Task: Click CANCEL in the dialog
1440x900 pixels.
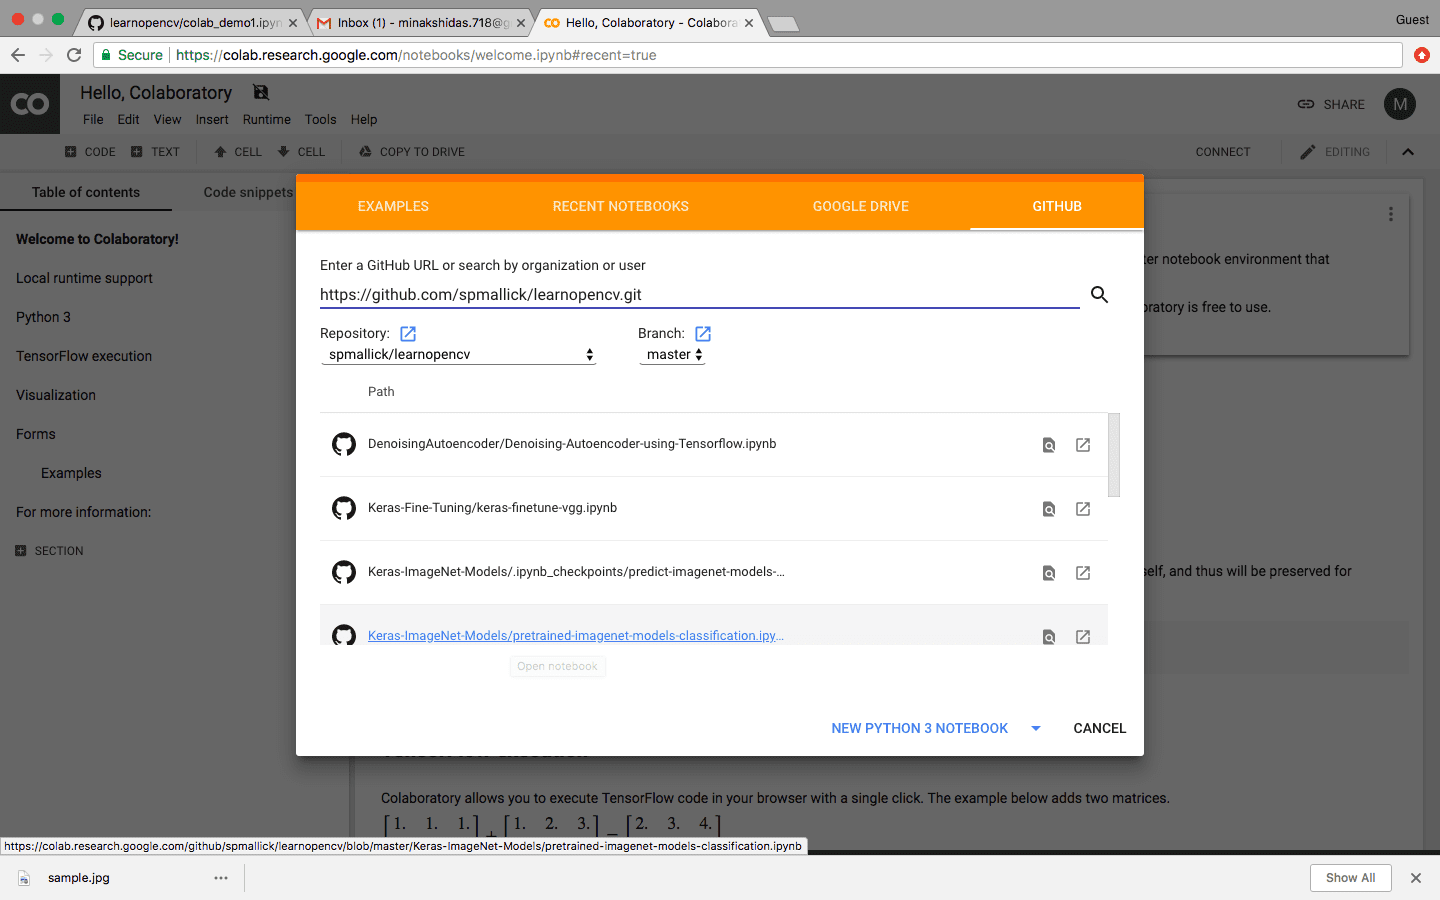Action: pyautogui.click(x=1100, y=728)
